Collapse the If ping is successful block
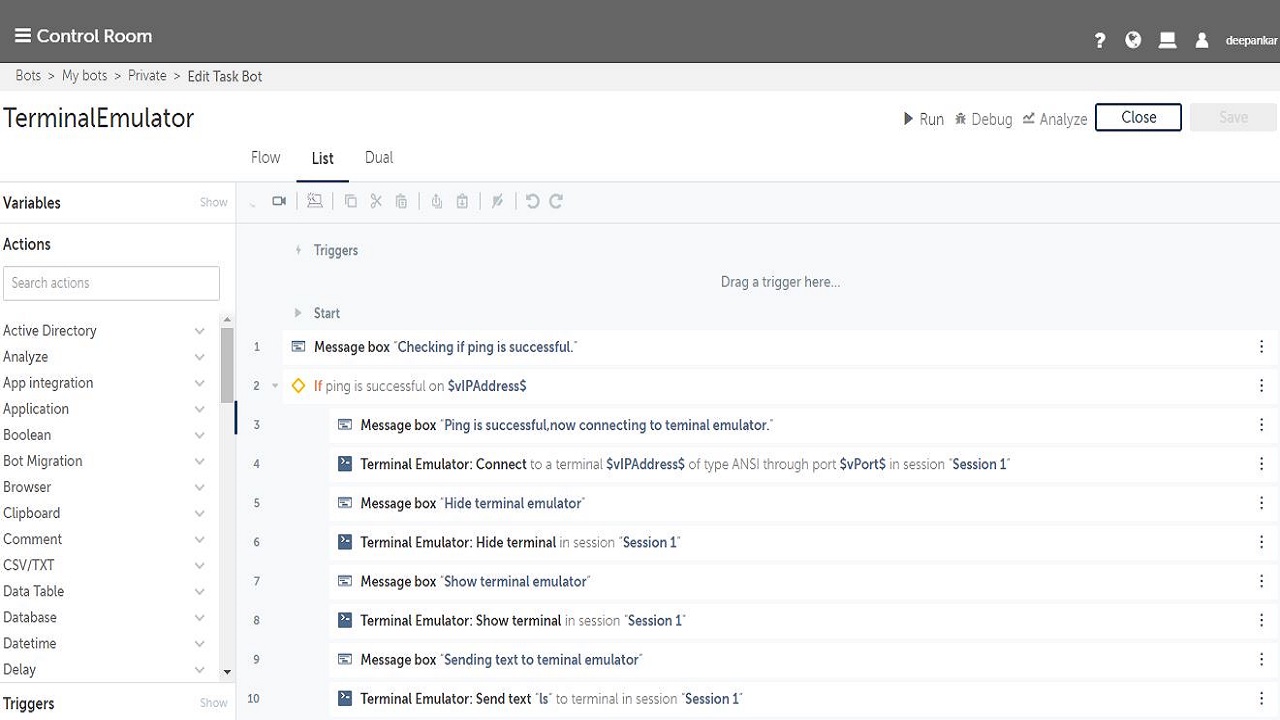 click(276, 386)
